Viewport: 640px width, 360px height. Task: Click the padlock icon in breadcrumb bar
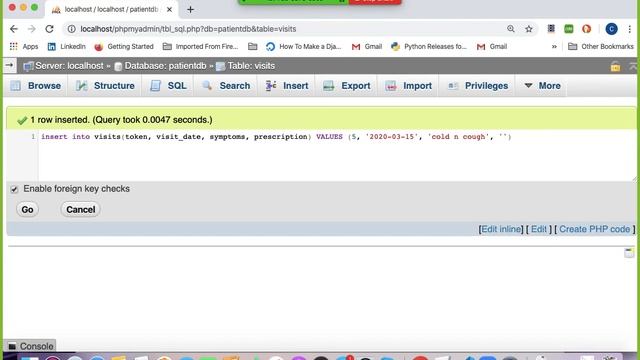[x=615, y=66]
